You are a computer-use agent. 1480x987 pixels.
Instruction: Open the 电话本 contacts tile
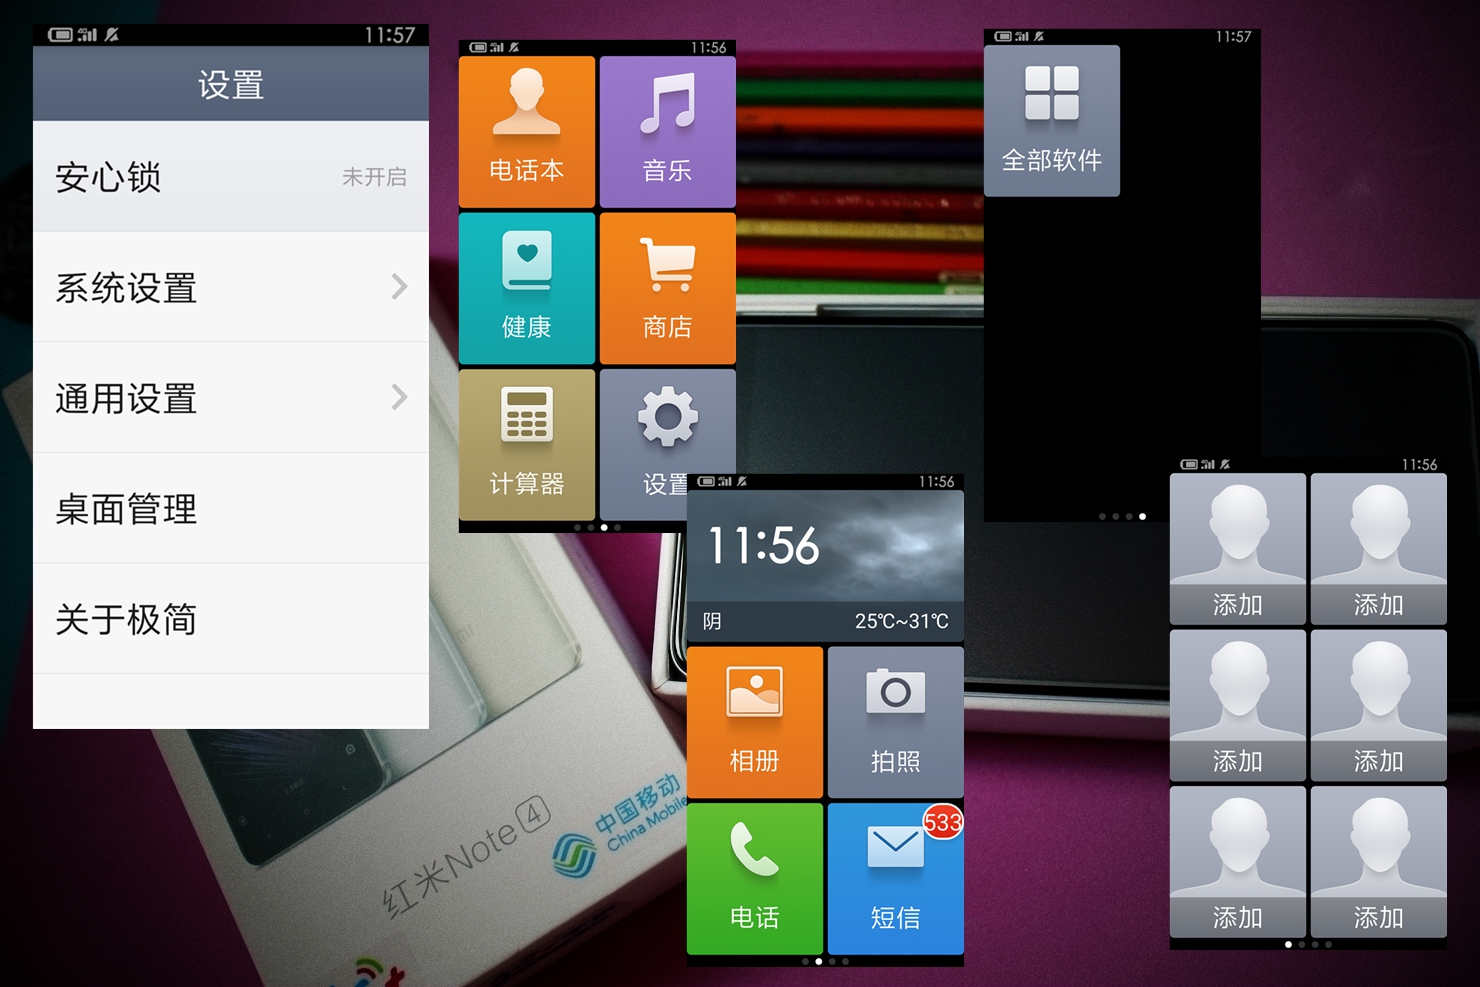point(526,131)
